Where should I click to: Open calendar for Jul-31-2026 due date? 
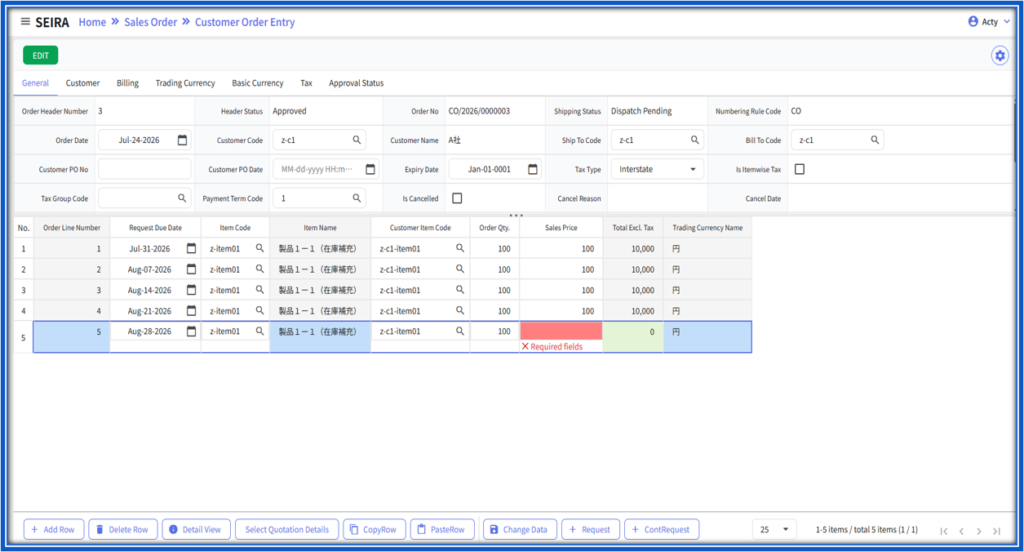point(191,248)
